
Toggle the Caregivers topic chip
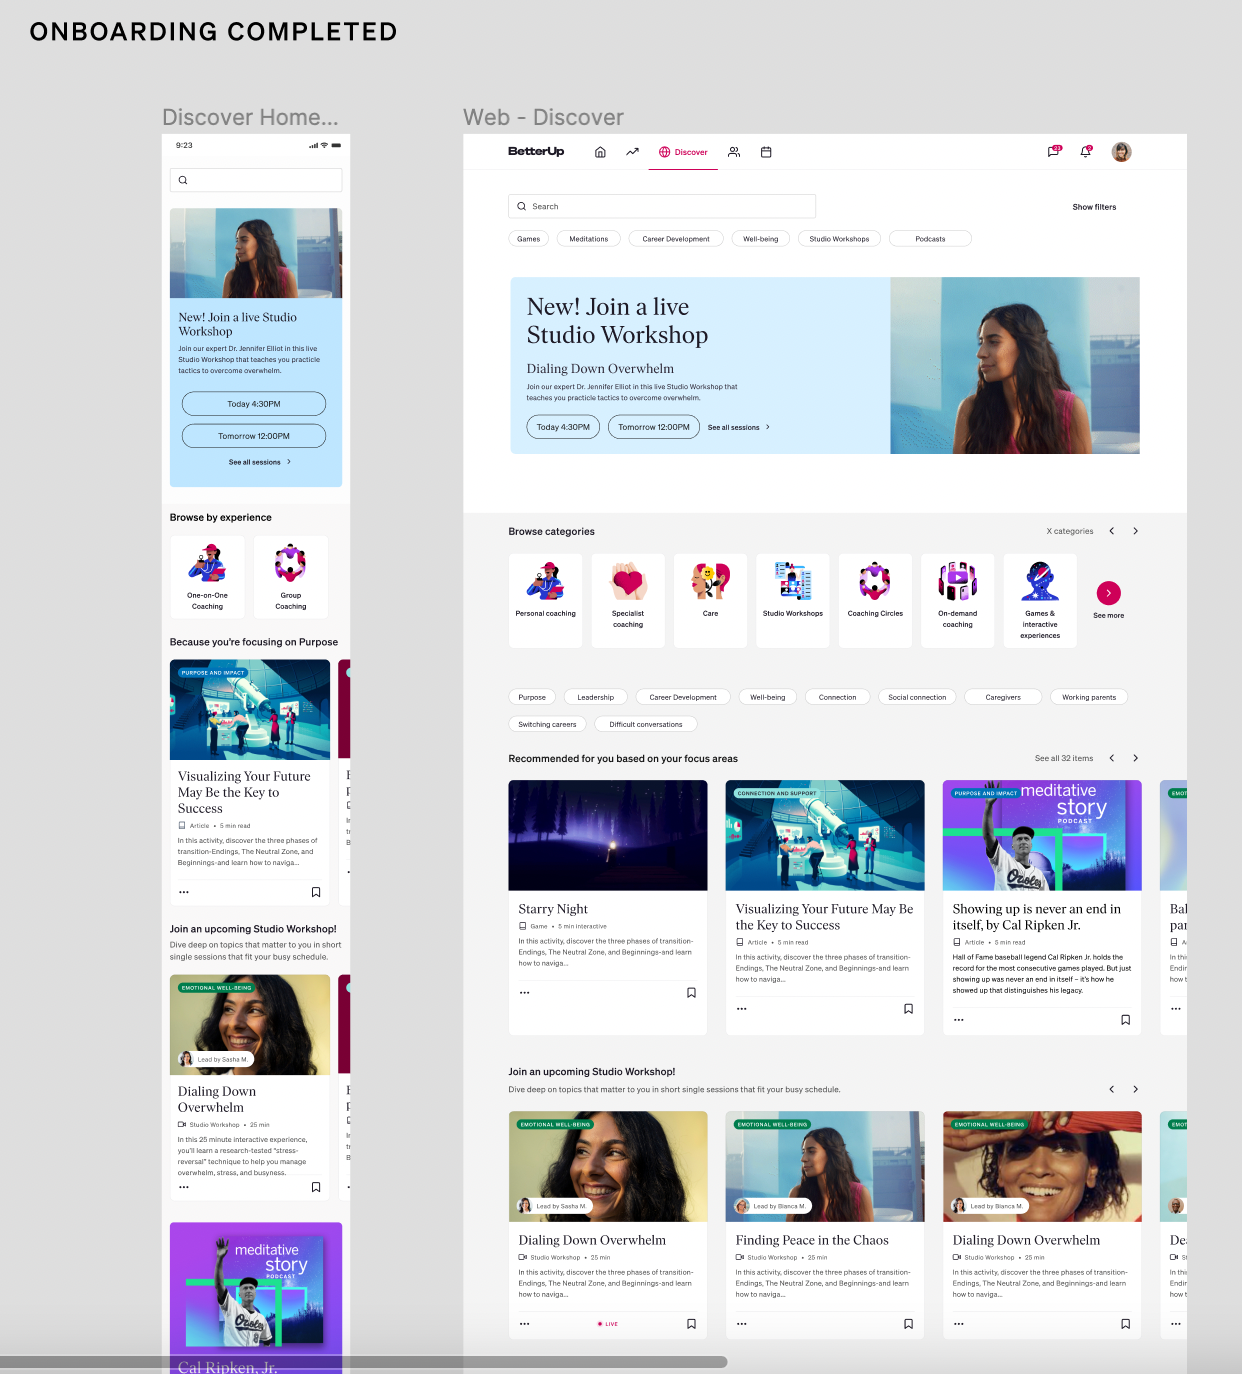pyautogui.click(x=1003, y=697)
